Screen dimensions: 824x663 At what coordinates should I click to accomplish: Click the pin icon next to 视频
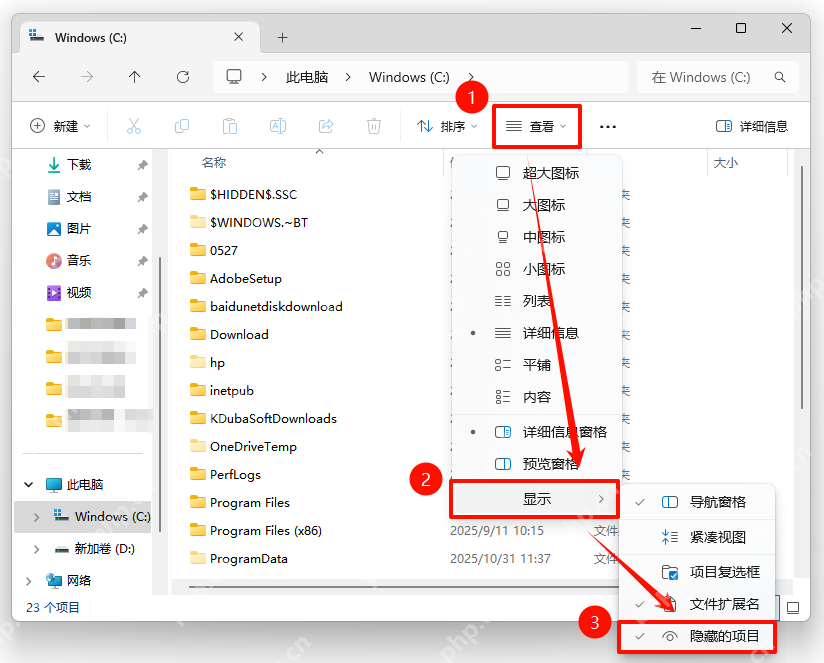(x=142, y=293)
